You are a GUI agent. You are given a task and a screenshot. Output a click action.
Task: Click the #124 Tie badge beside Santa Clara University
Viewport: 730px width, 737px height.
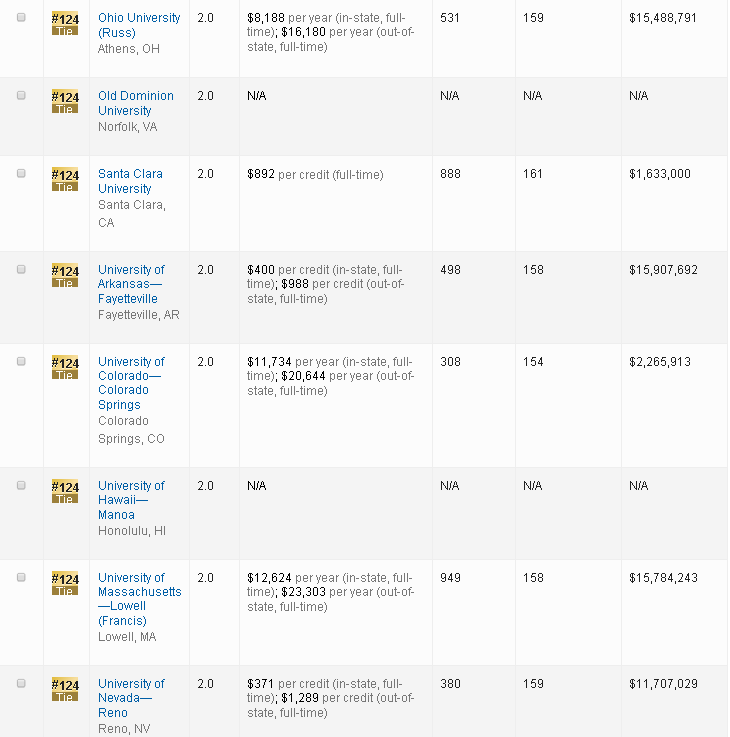64,179
